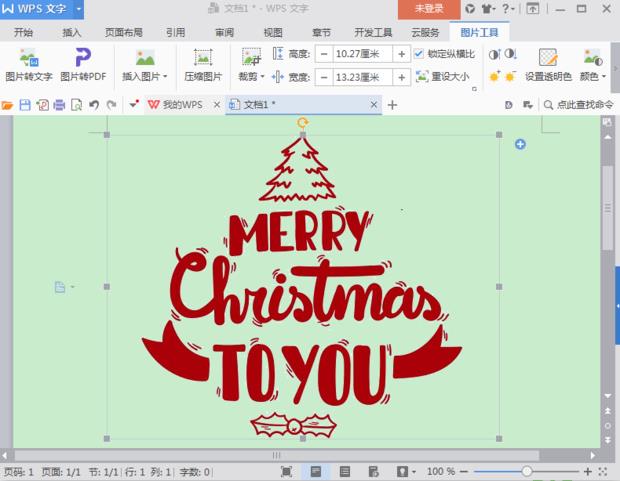Image resolution: width=620 pixels, height=481 pixels.
Task: Open the 裁剪 dropdown arrow
Action: click(262, 76)
